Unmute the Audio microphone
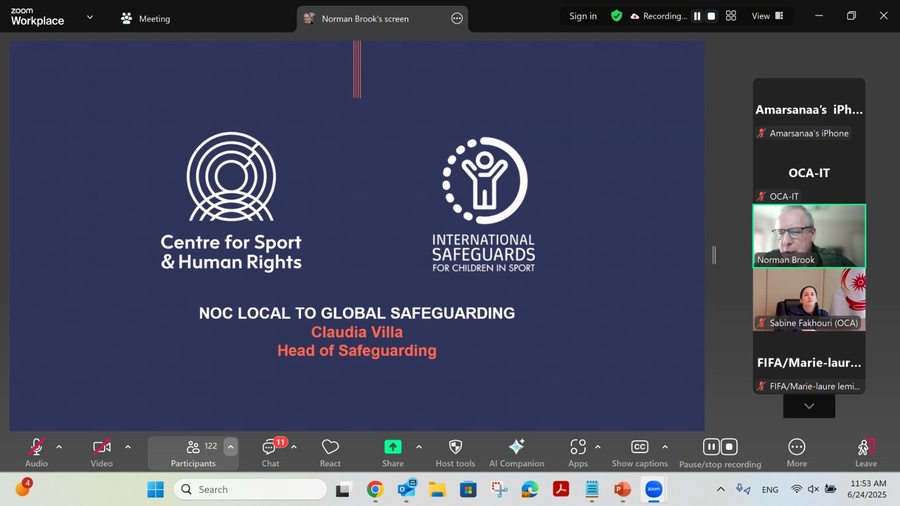 point(36,447)
